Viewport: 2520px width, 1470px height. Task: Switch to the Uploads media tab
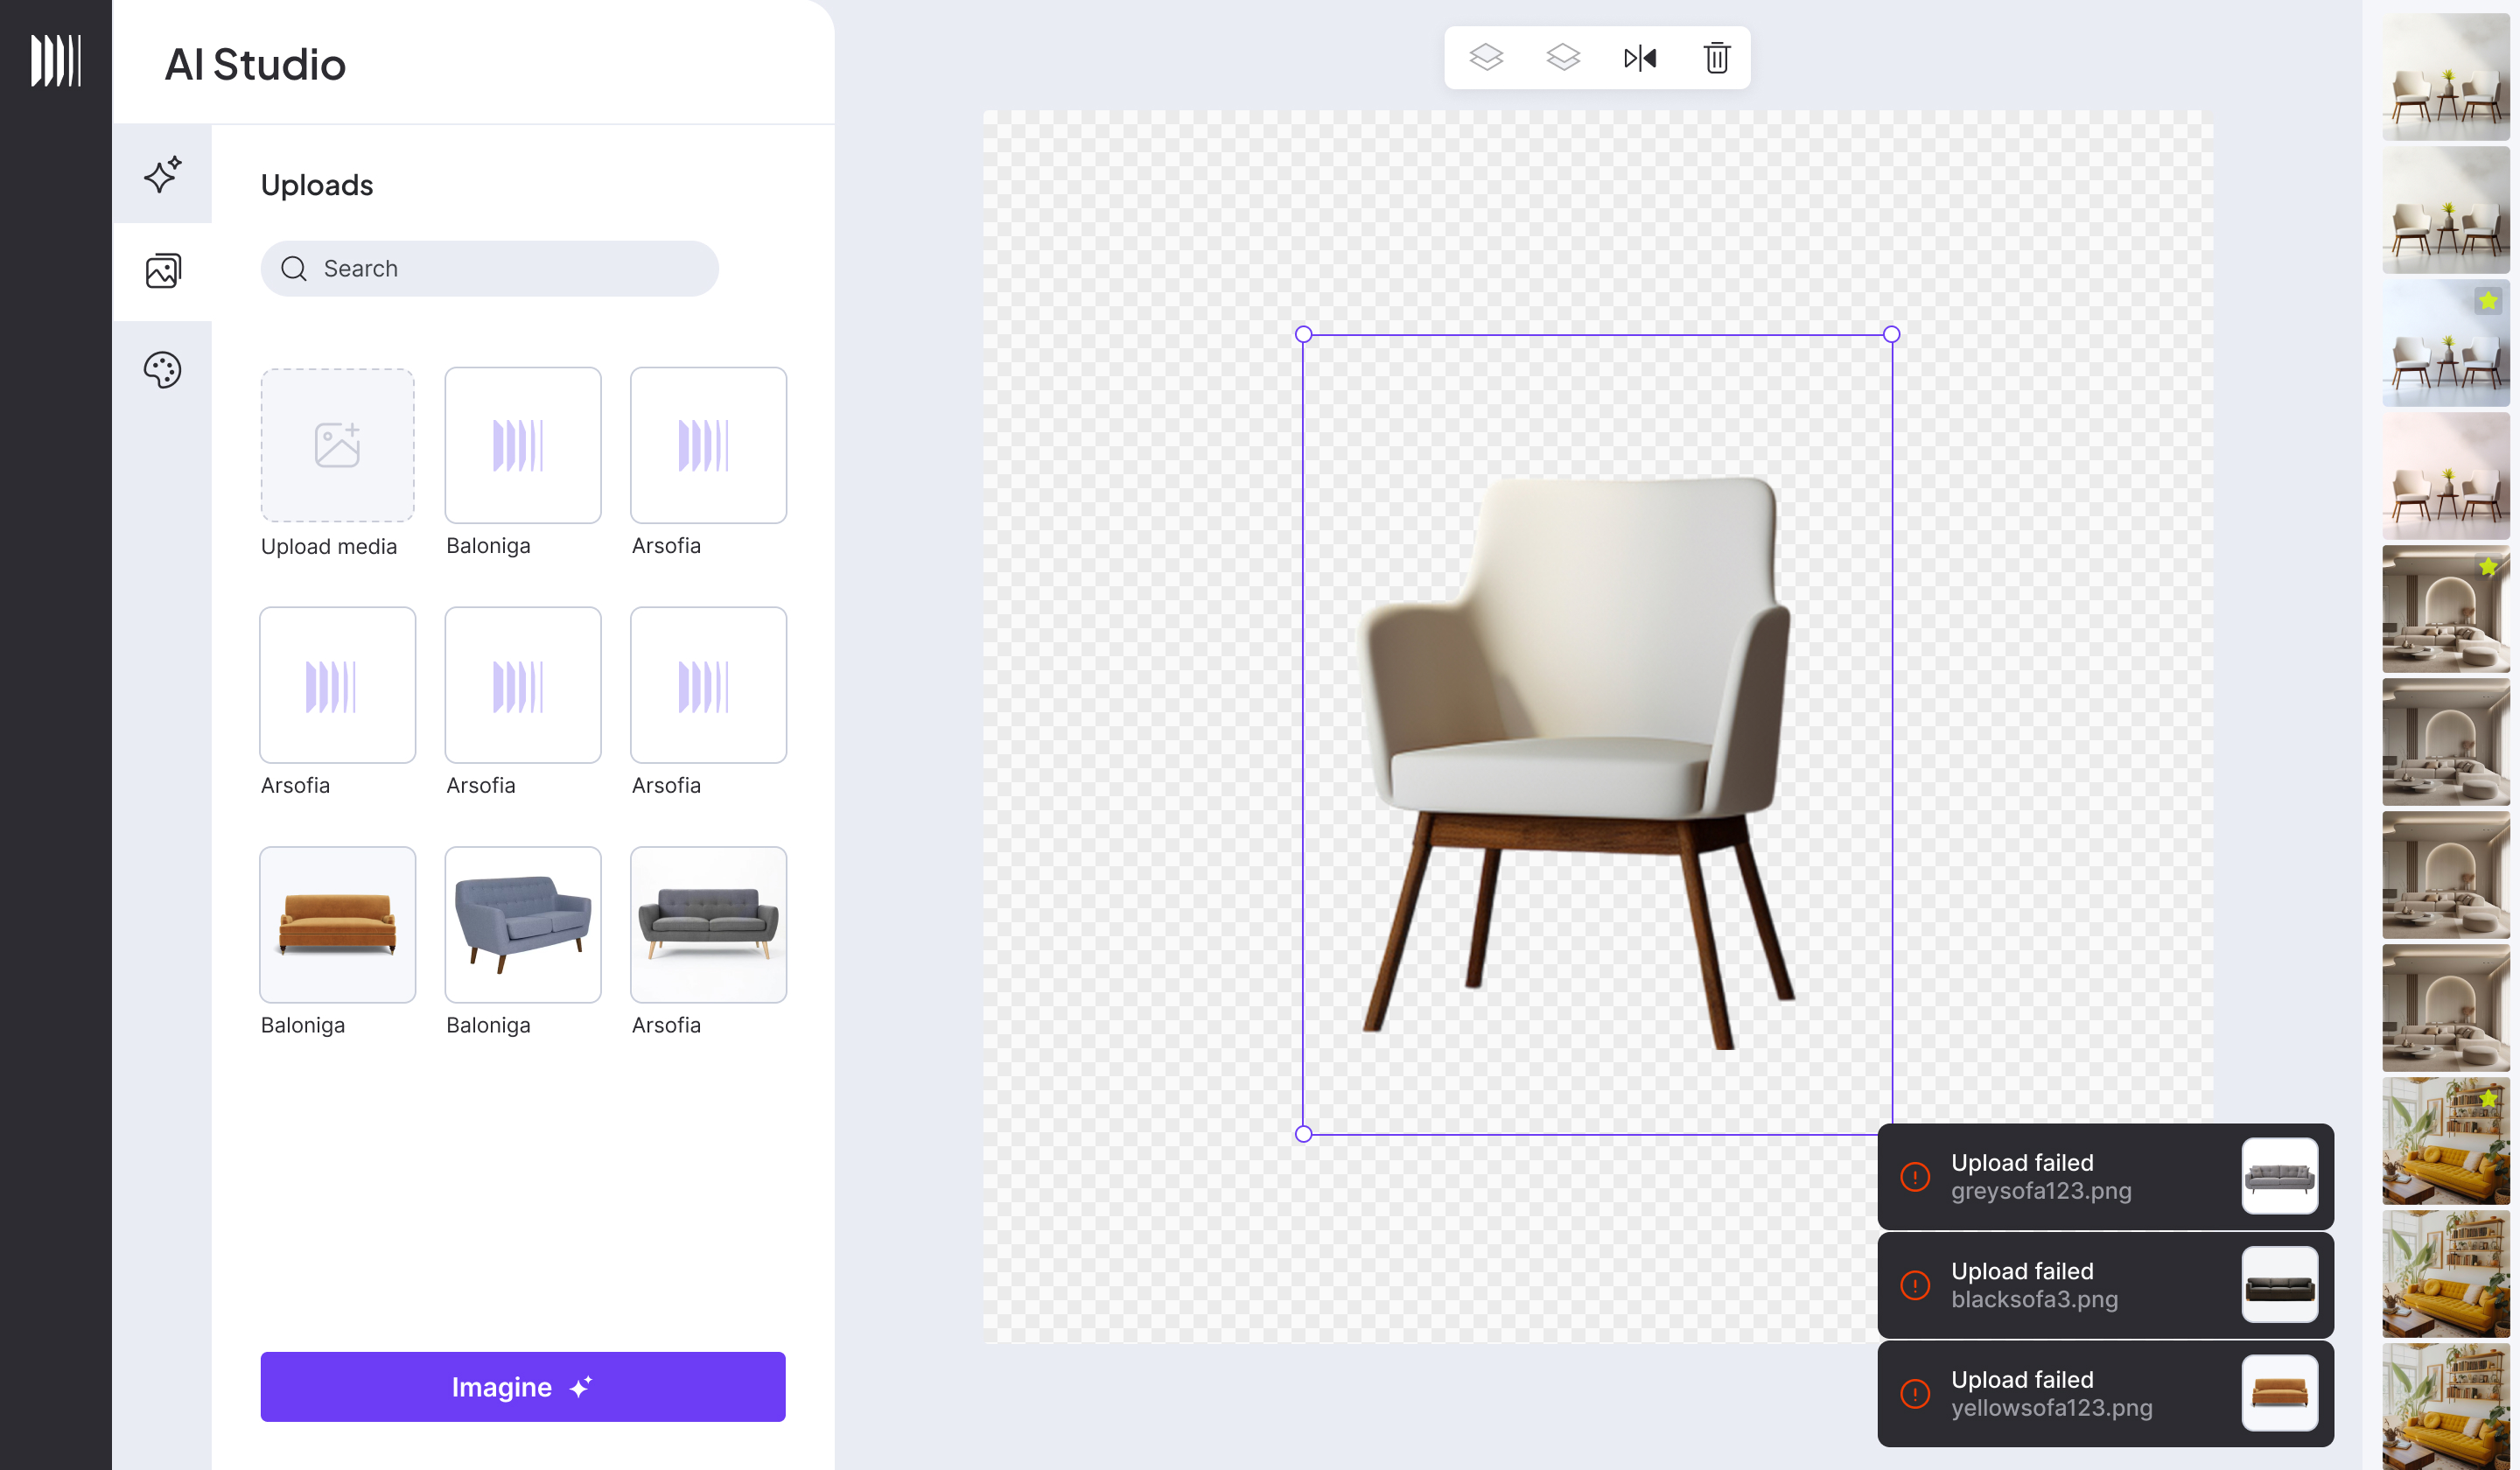[x=162, y=270]
